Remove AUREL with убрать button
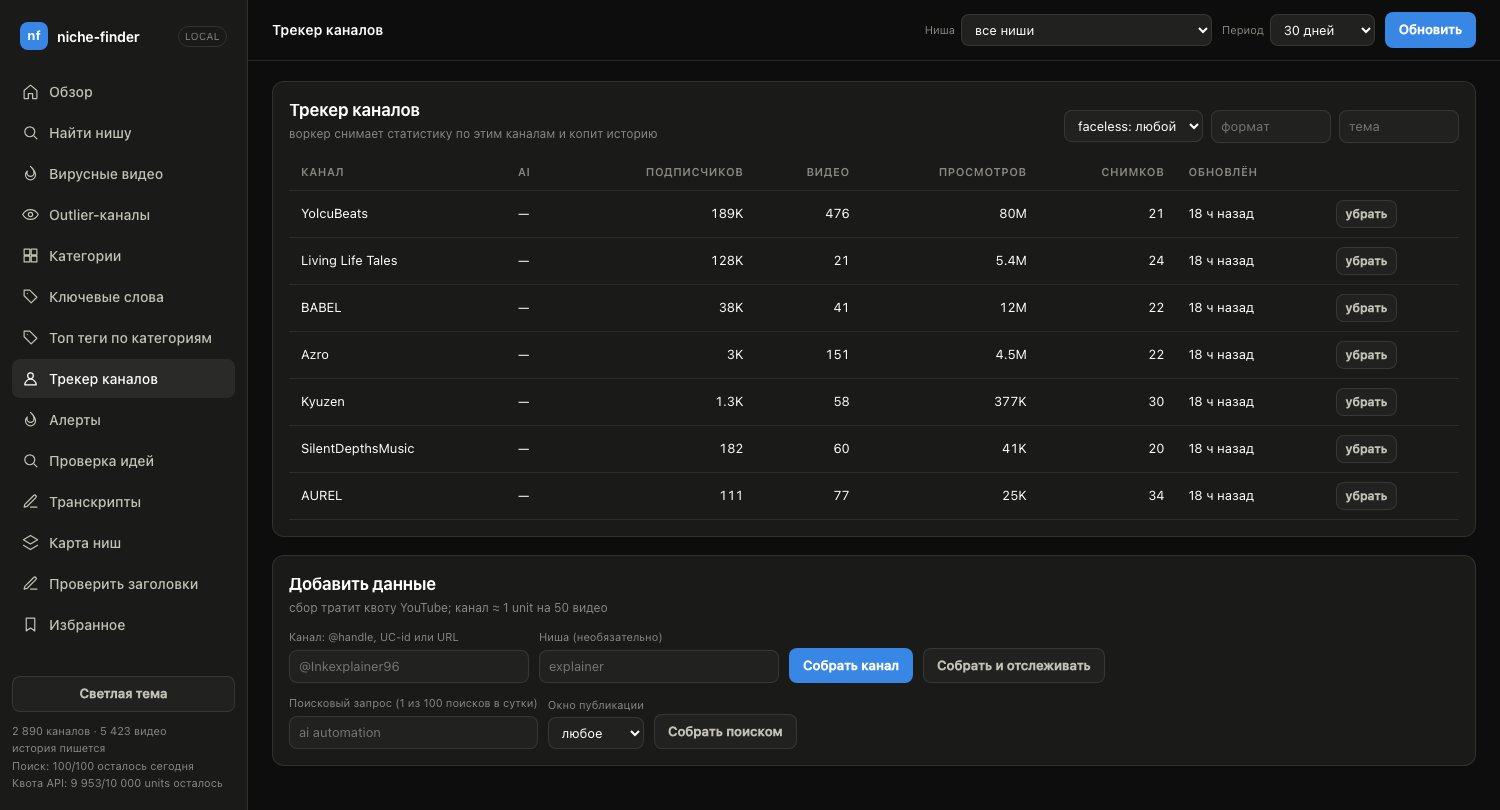The height and width of the screenshot is (810, 1500). [1366, 496]
